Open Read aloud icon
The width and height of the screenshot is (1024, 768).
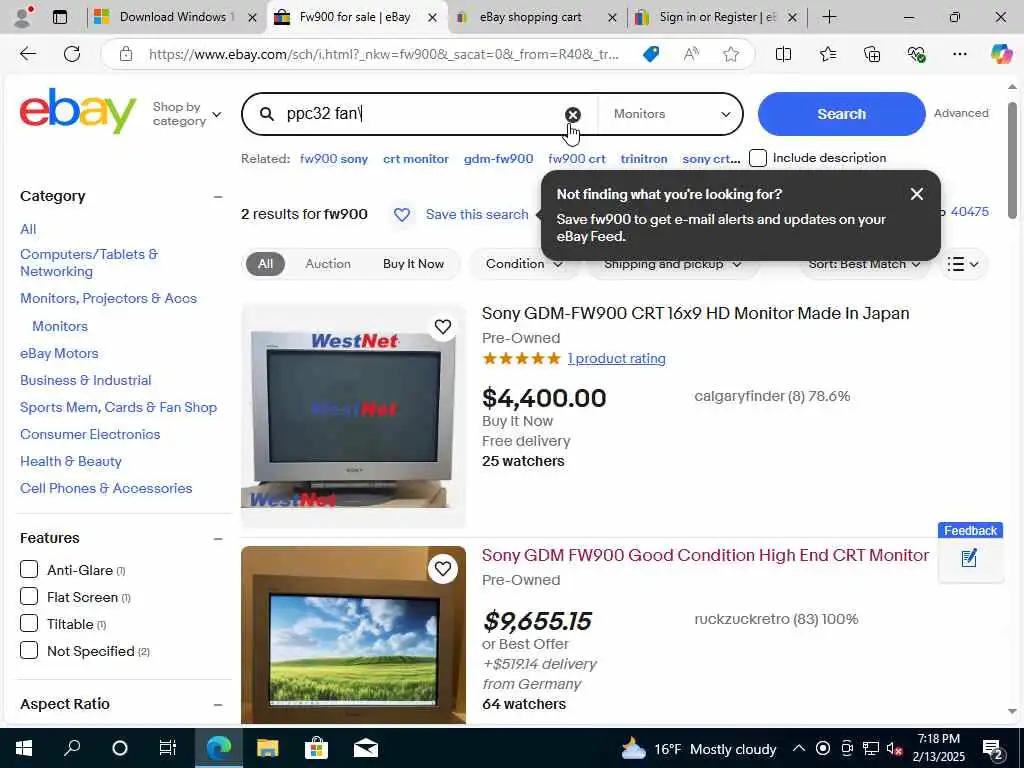click(690, 54)
